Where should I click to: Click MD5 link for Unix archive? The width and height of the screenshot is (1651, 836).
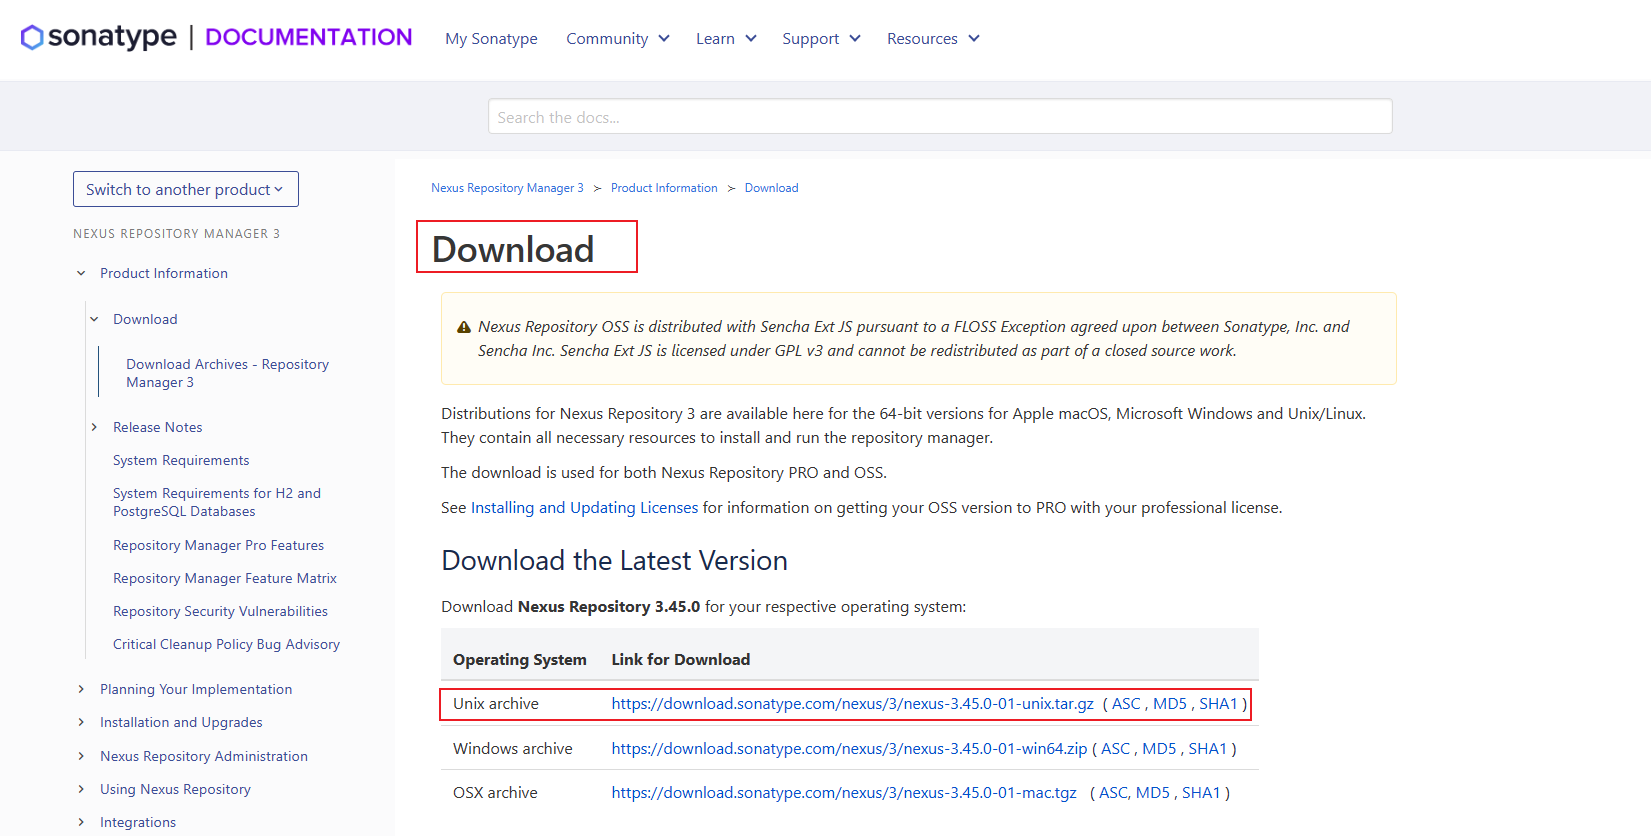tap(1169, 704)
